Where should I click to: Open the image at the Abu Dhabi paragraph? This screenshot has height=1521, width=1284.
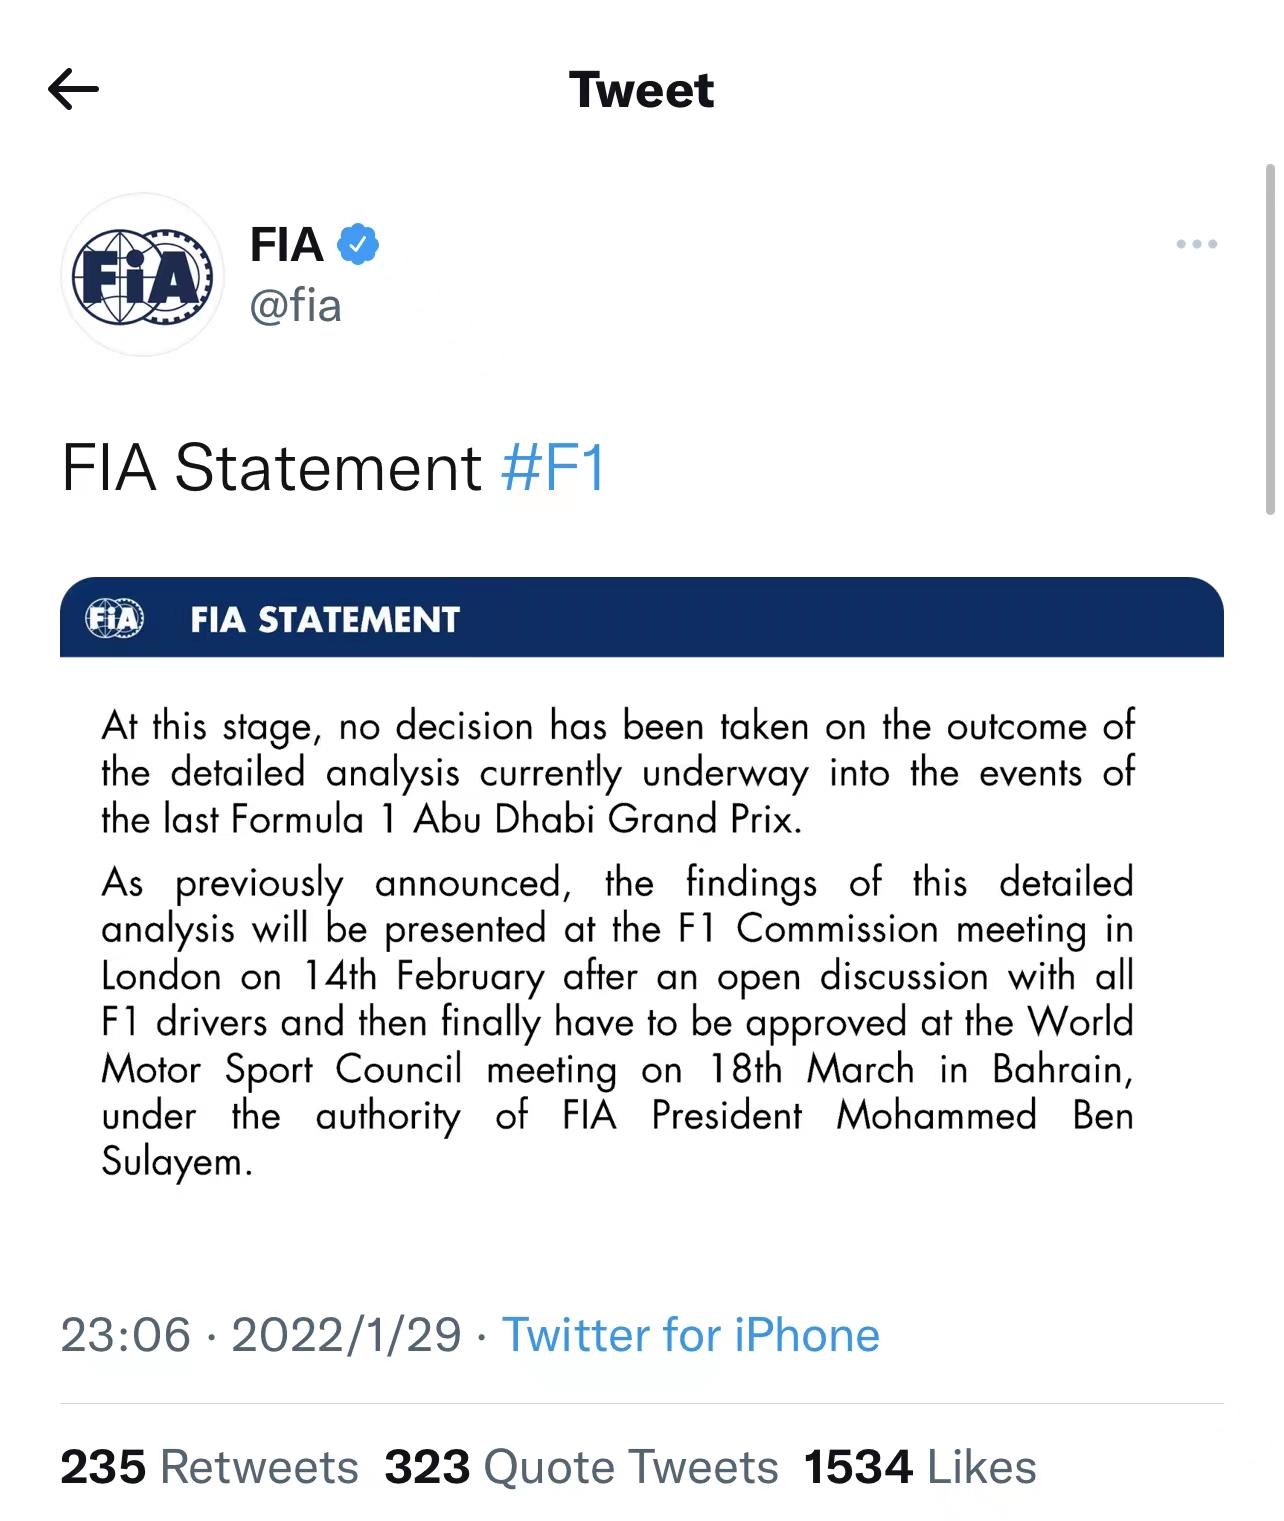pos(618,772)
